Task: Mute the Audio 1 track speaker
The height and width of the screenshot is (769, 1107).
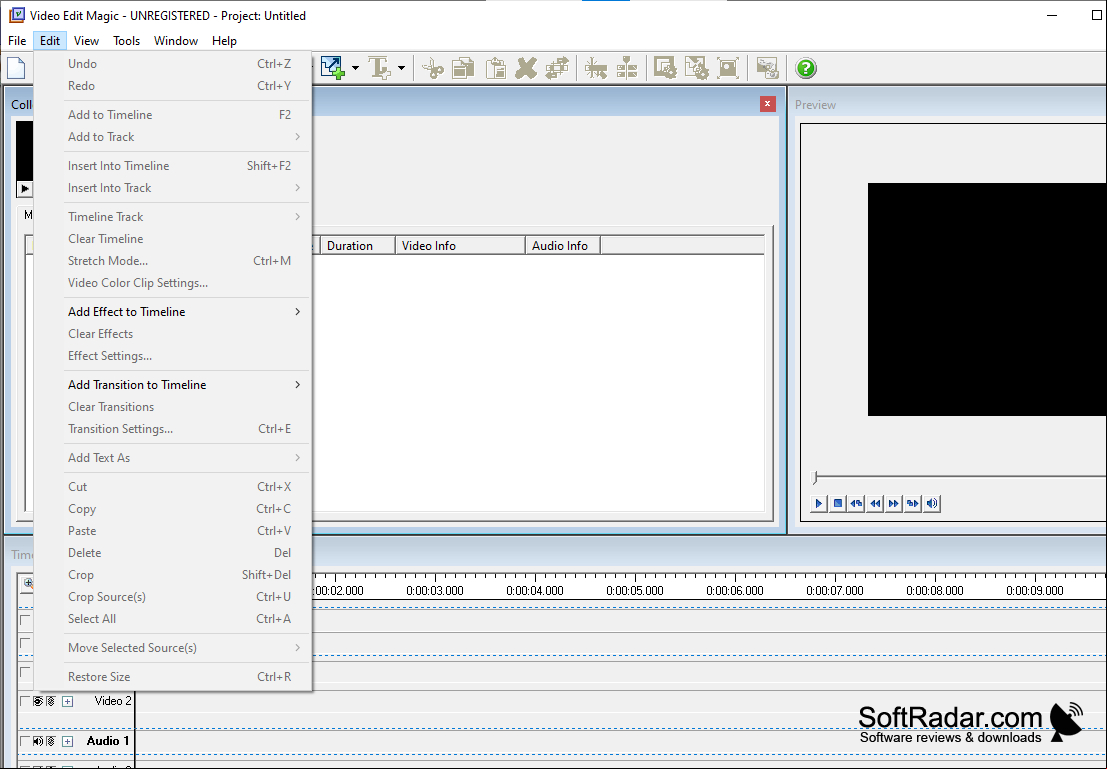Action: [x=38, y=741]
